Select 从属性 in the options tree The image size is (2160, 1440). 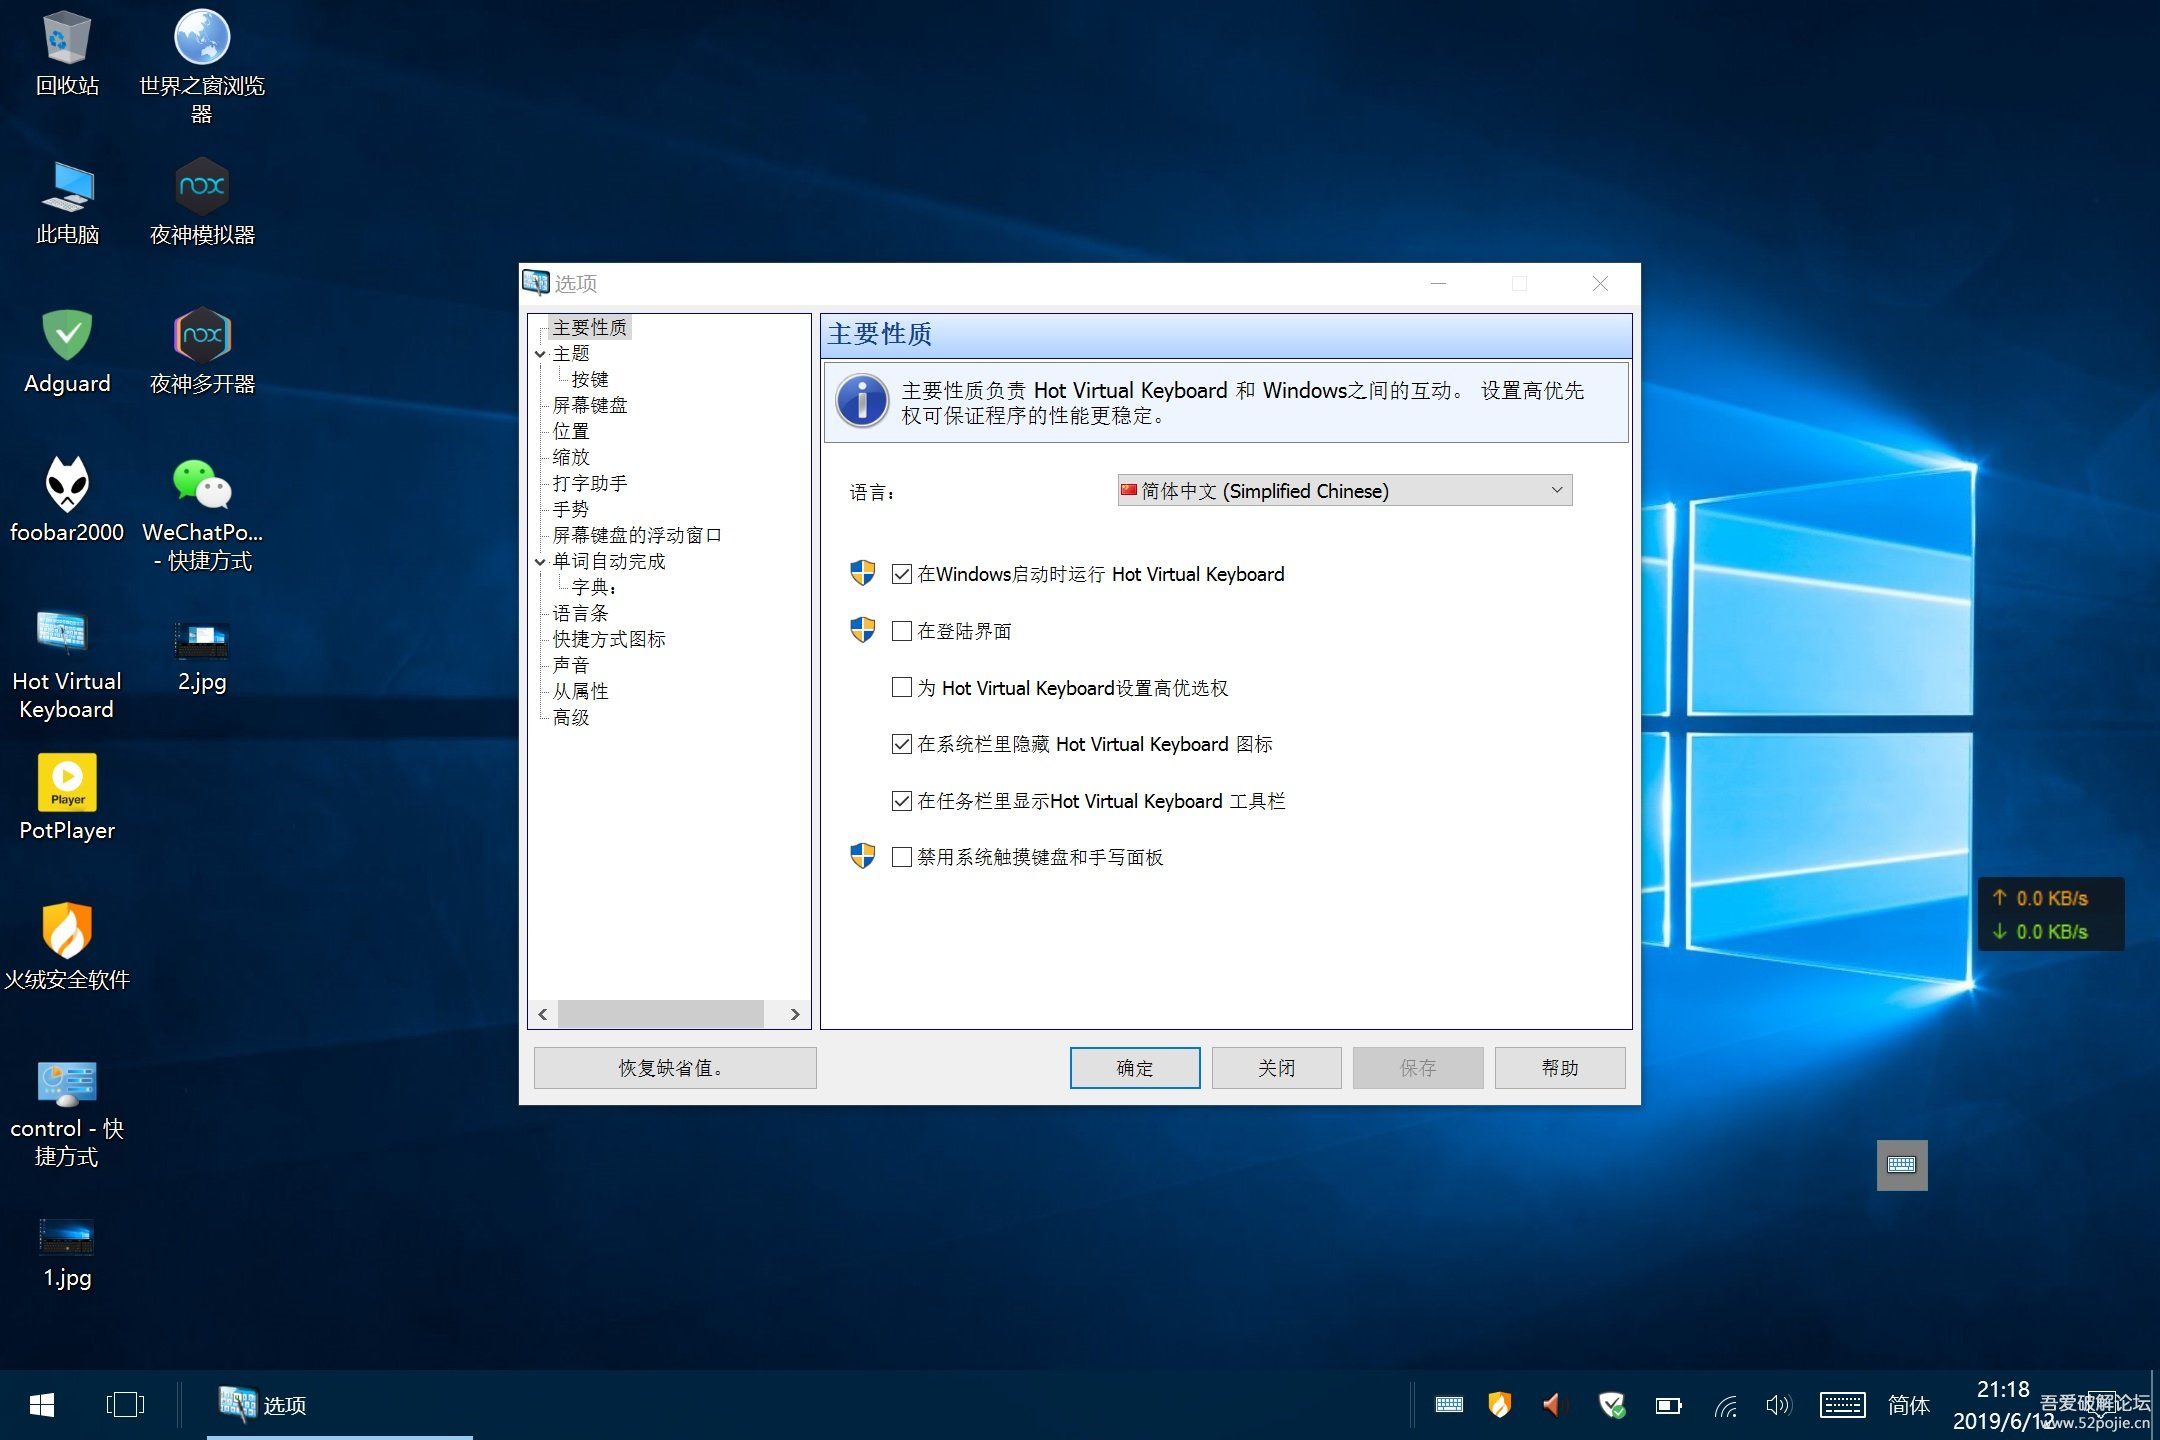click(x=580, y=692)
